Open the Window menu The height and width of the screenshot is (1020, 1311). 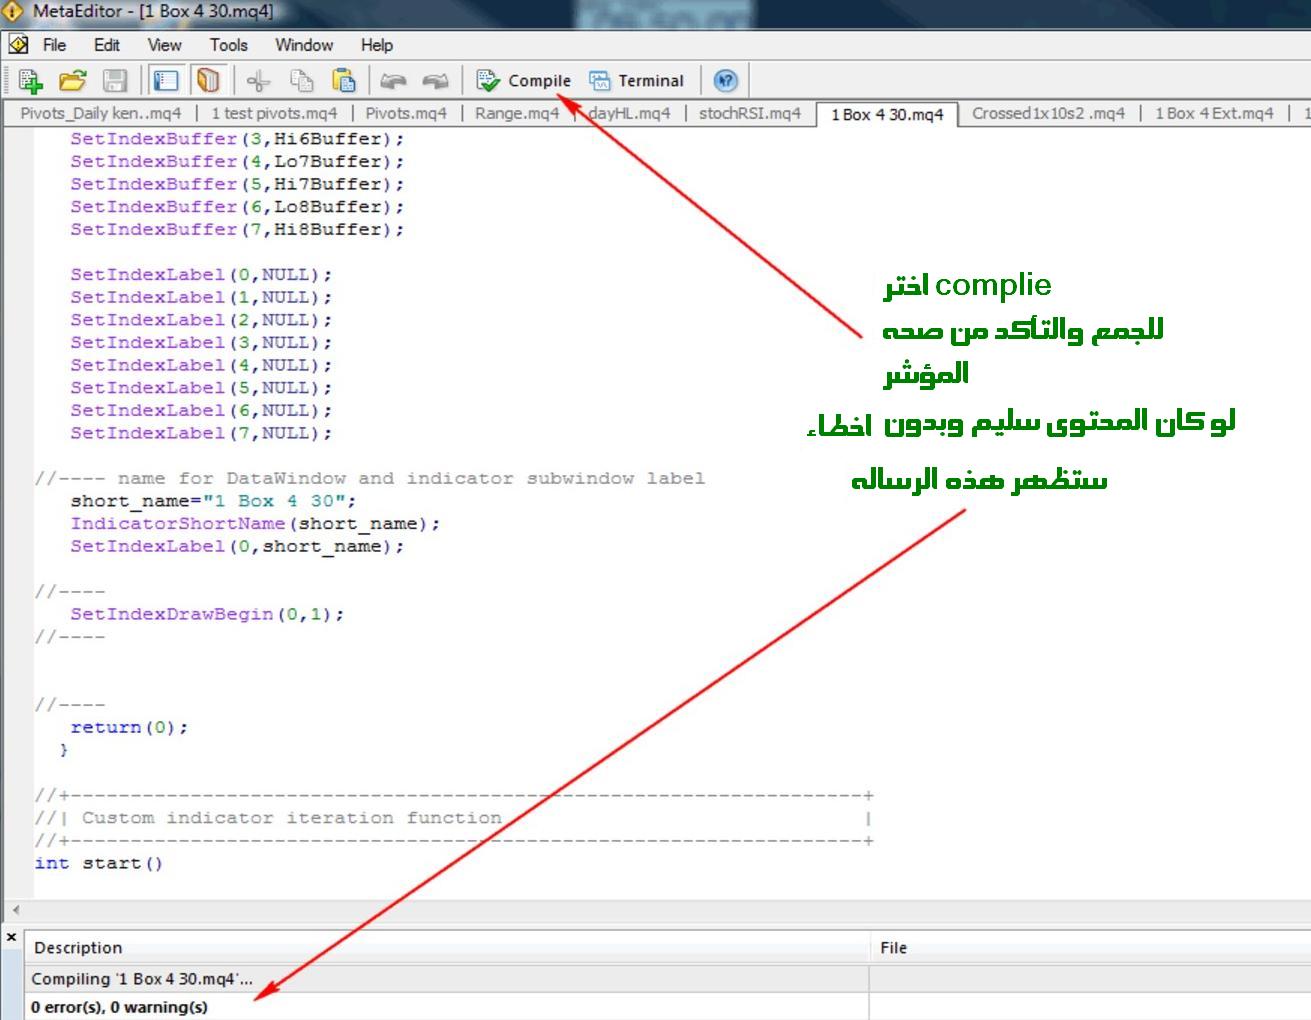pyautogui.click(x=304, y=45)
